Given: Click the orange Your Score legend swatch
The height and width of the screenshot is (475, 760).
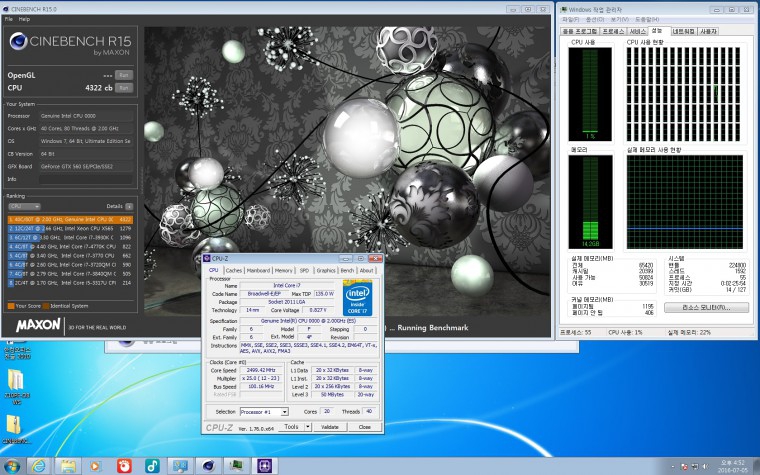Looking at the screenshot, I should pos(11,306).
